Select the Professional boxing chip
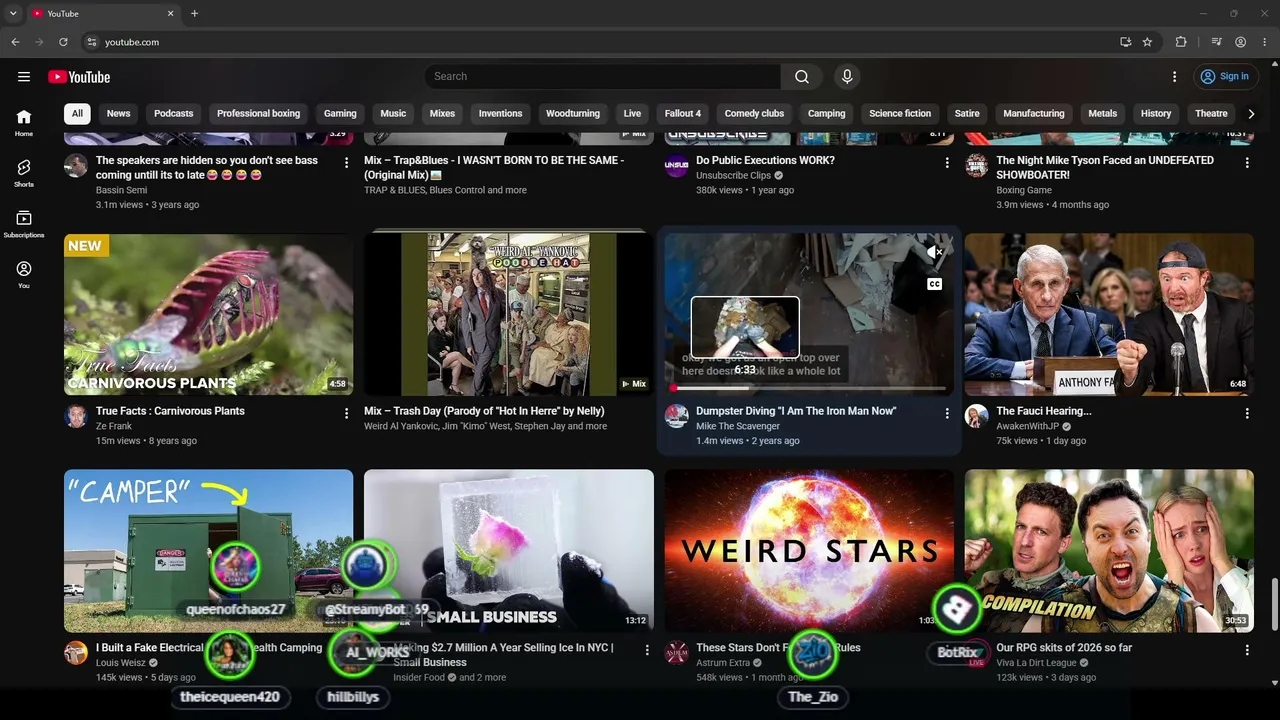 258,114
